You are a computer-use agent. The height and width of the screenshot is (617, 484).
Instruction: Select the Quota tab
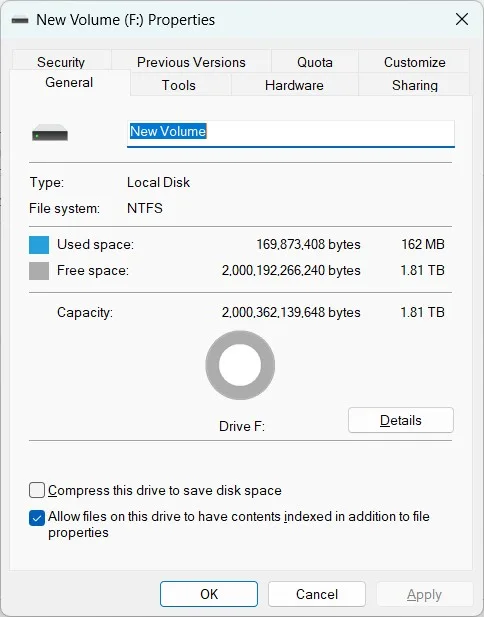coord(315,62)
